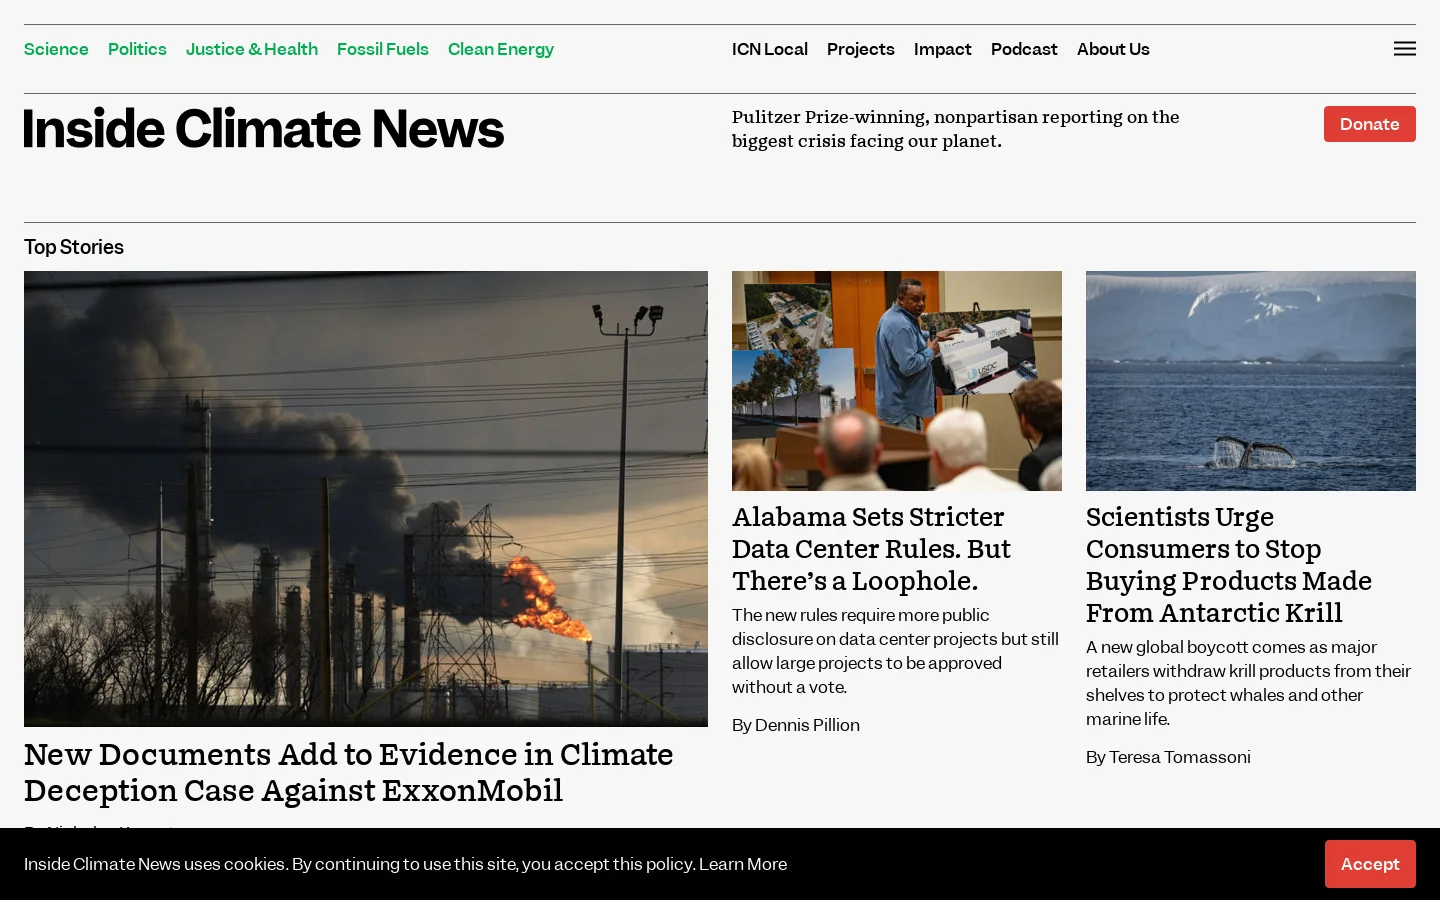The width and height of the screenshot is (1440, 900).
Task: Click the Pulitzer Prize-winning tagline text
Action: pyautogui.click(x=956, y=129)
